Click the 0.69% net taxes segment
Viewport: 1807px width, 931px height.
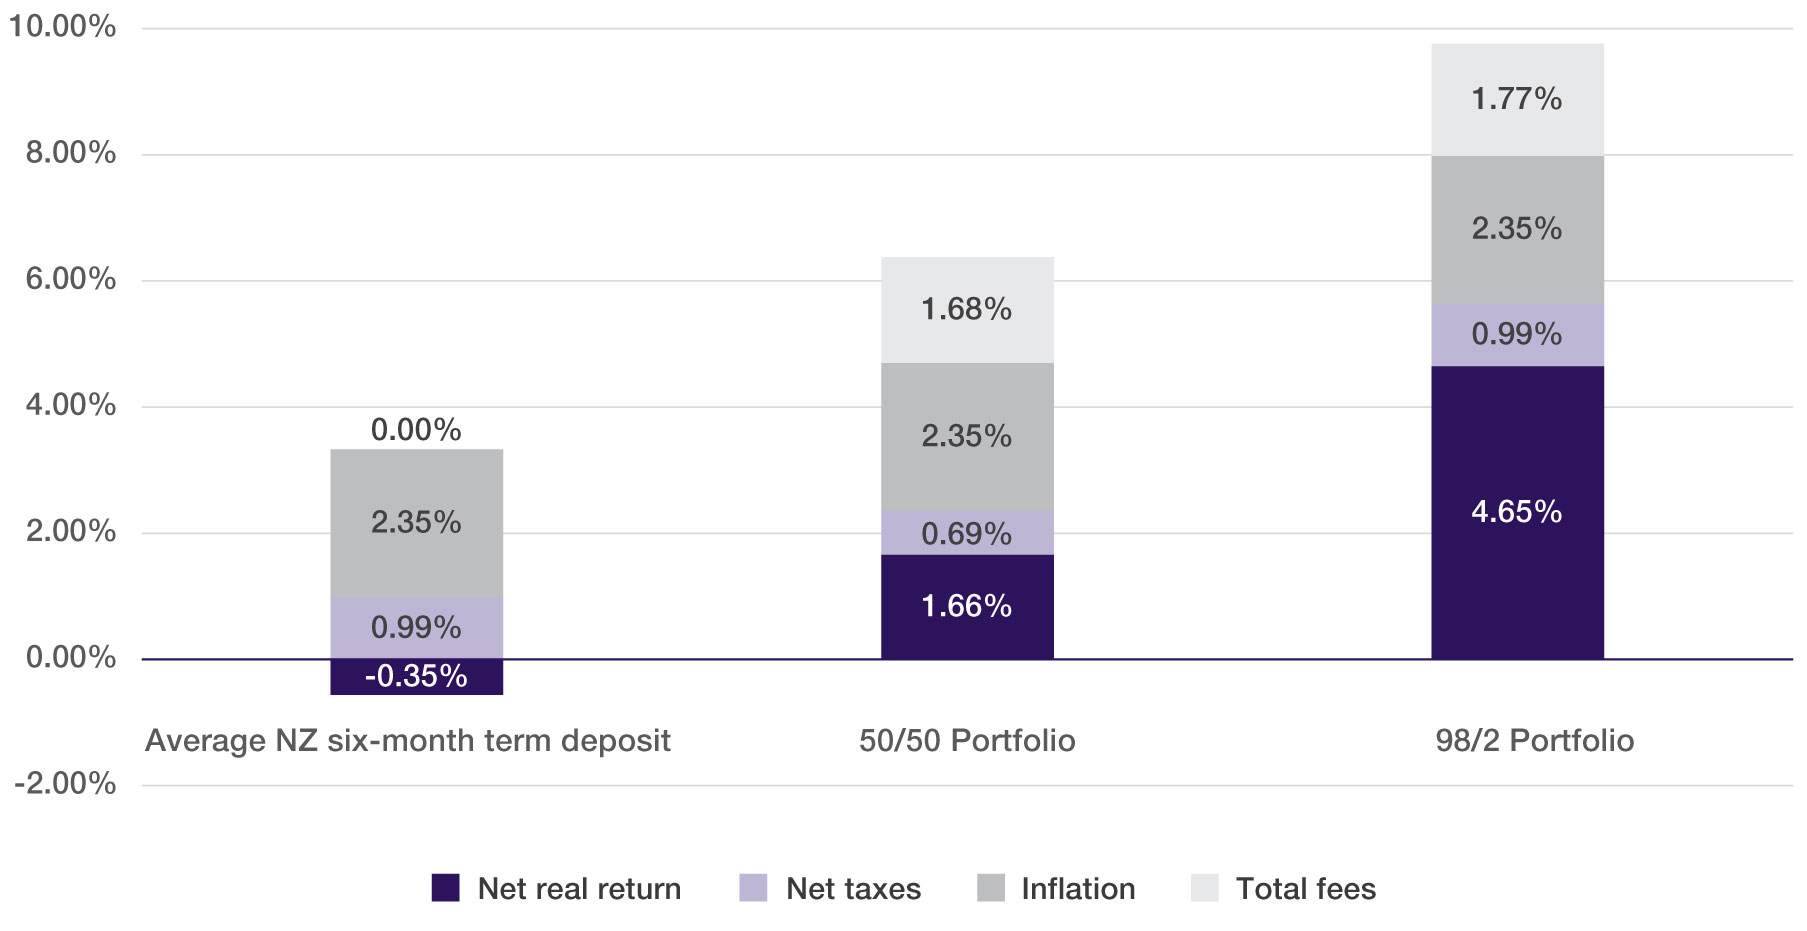click(x=966, y=533)
